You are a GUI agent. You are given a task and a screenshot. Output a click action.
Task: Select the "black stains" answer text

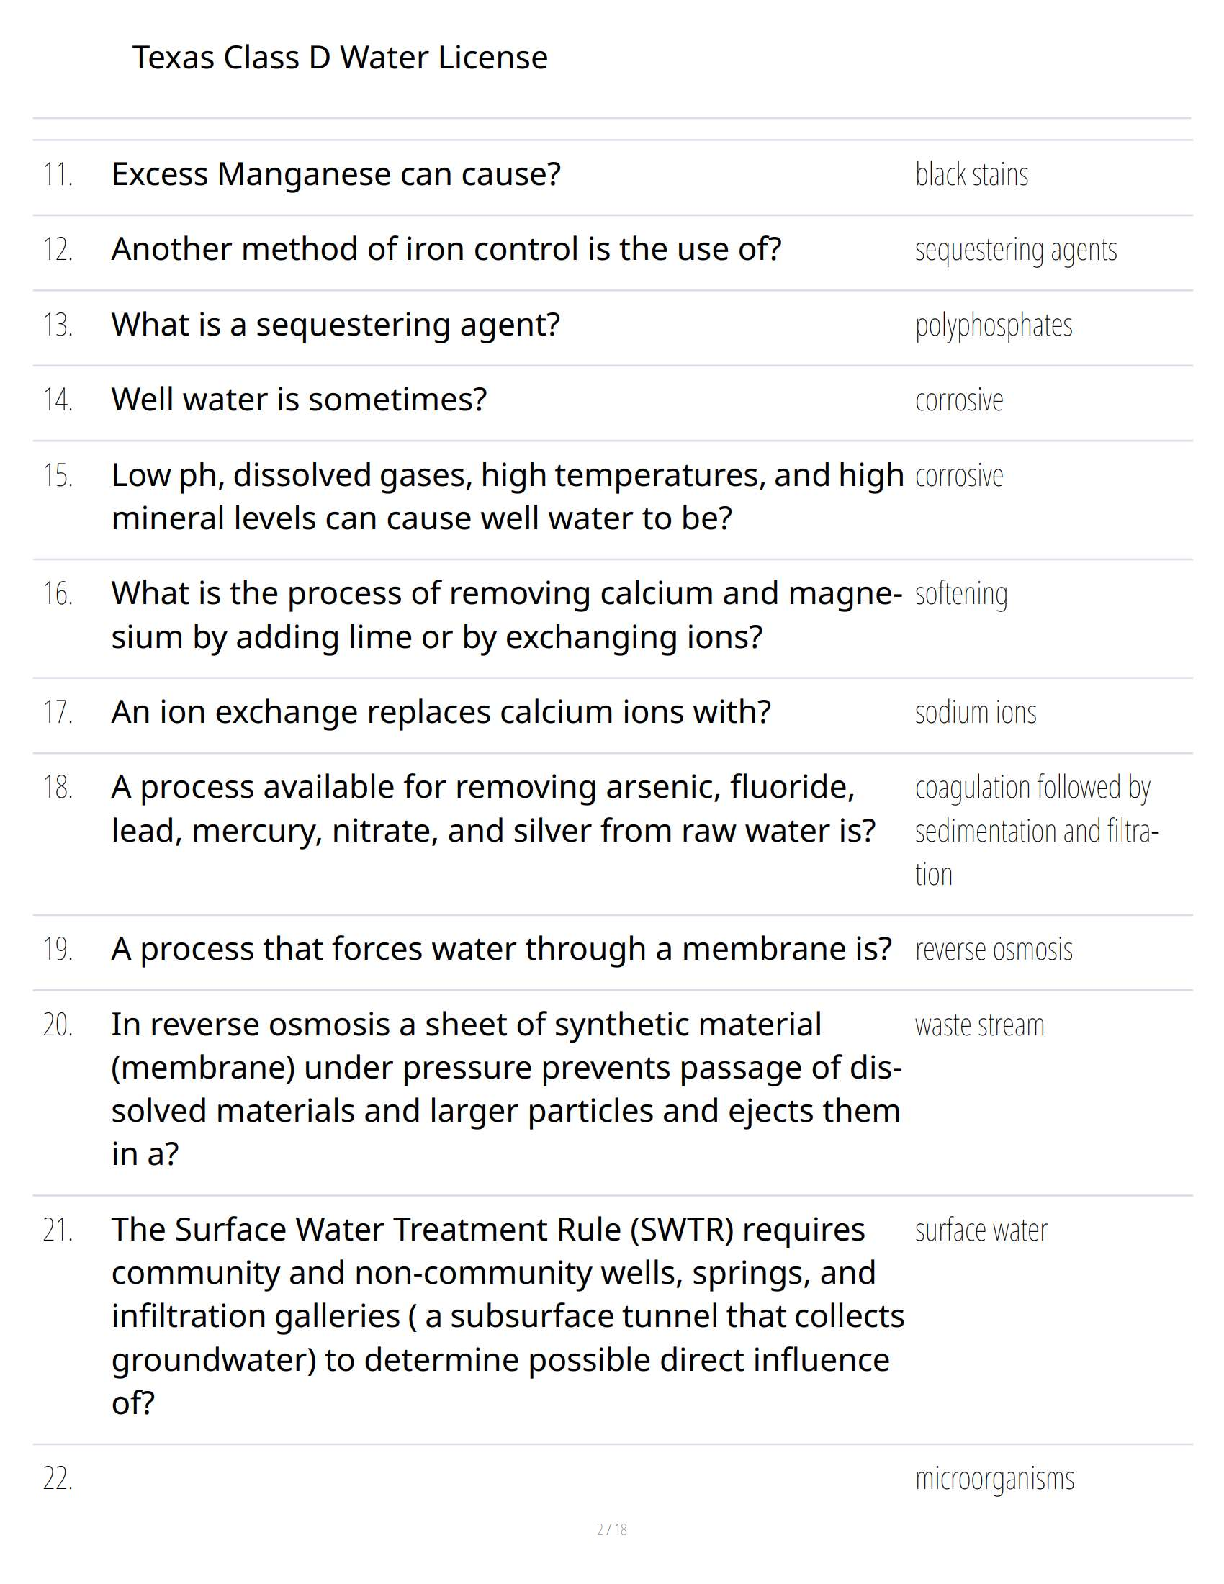click(971, 175)
